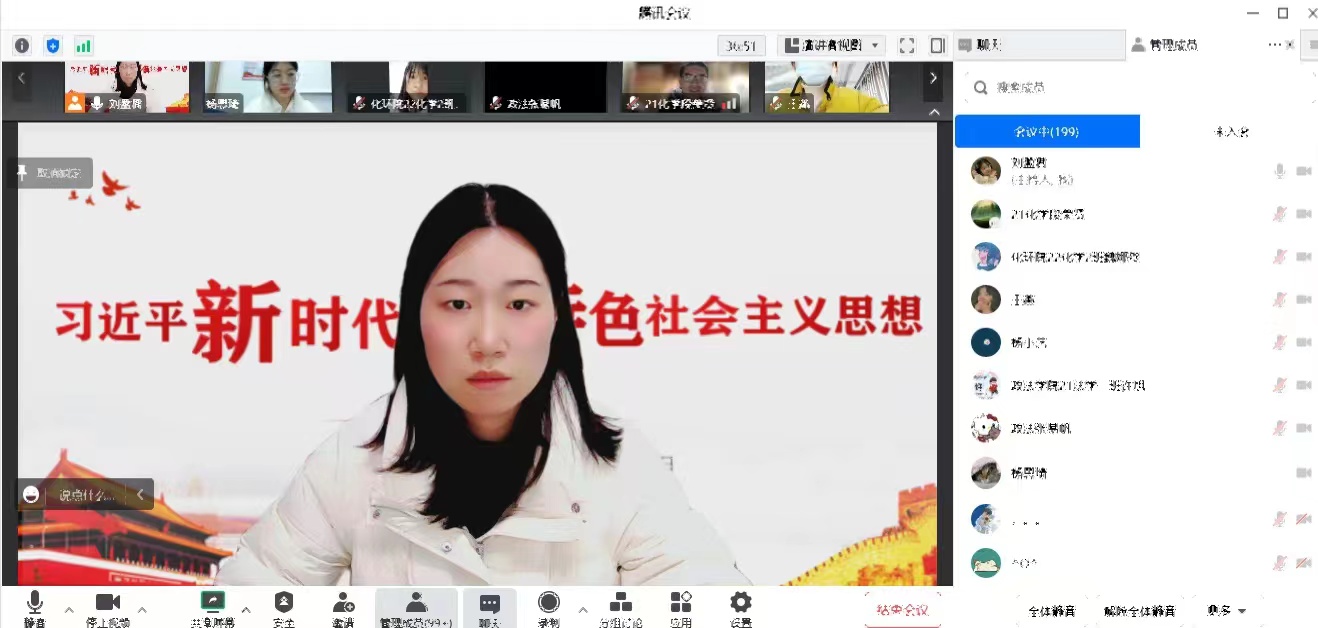Switch to the Chat panel tab
This screenshot has height=628, width=1318.
pyautogui.click(x=1036, y=45)
